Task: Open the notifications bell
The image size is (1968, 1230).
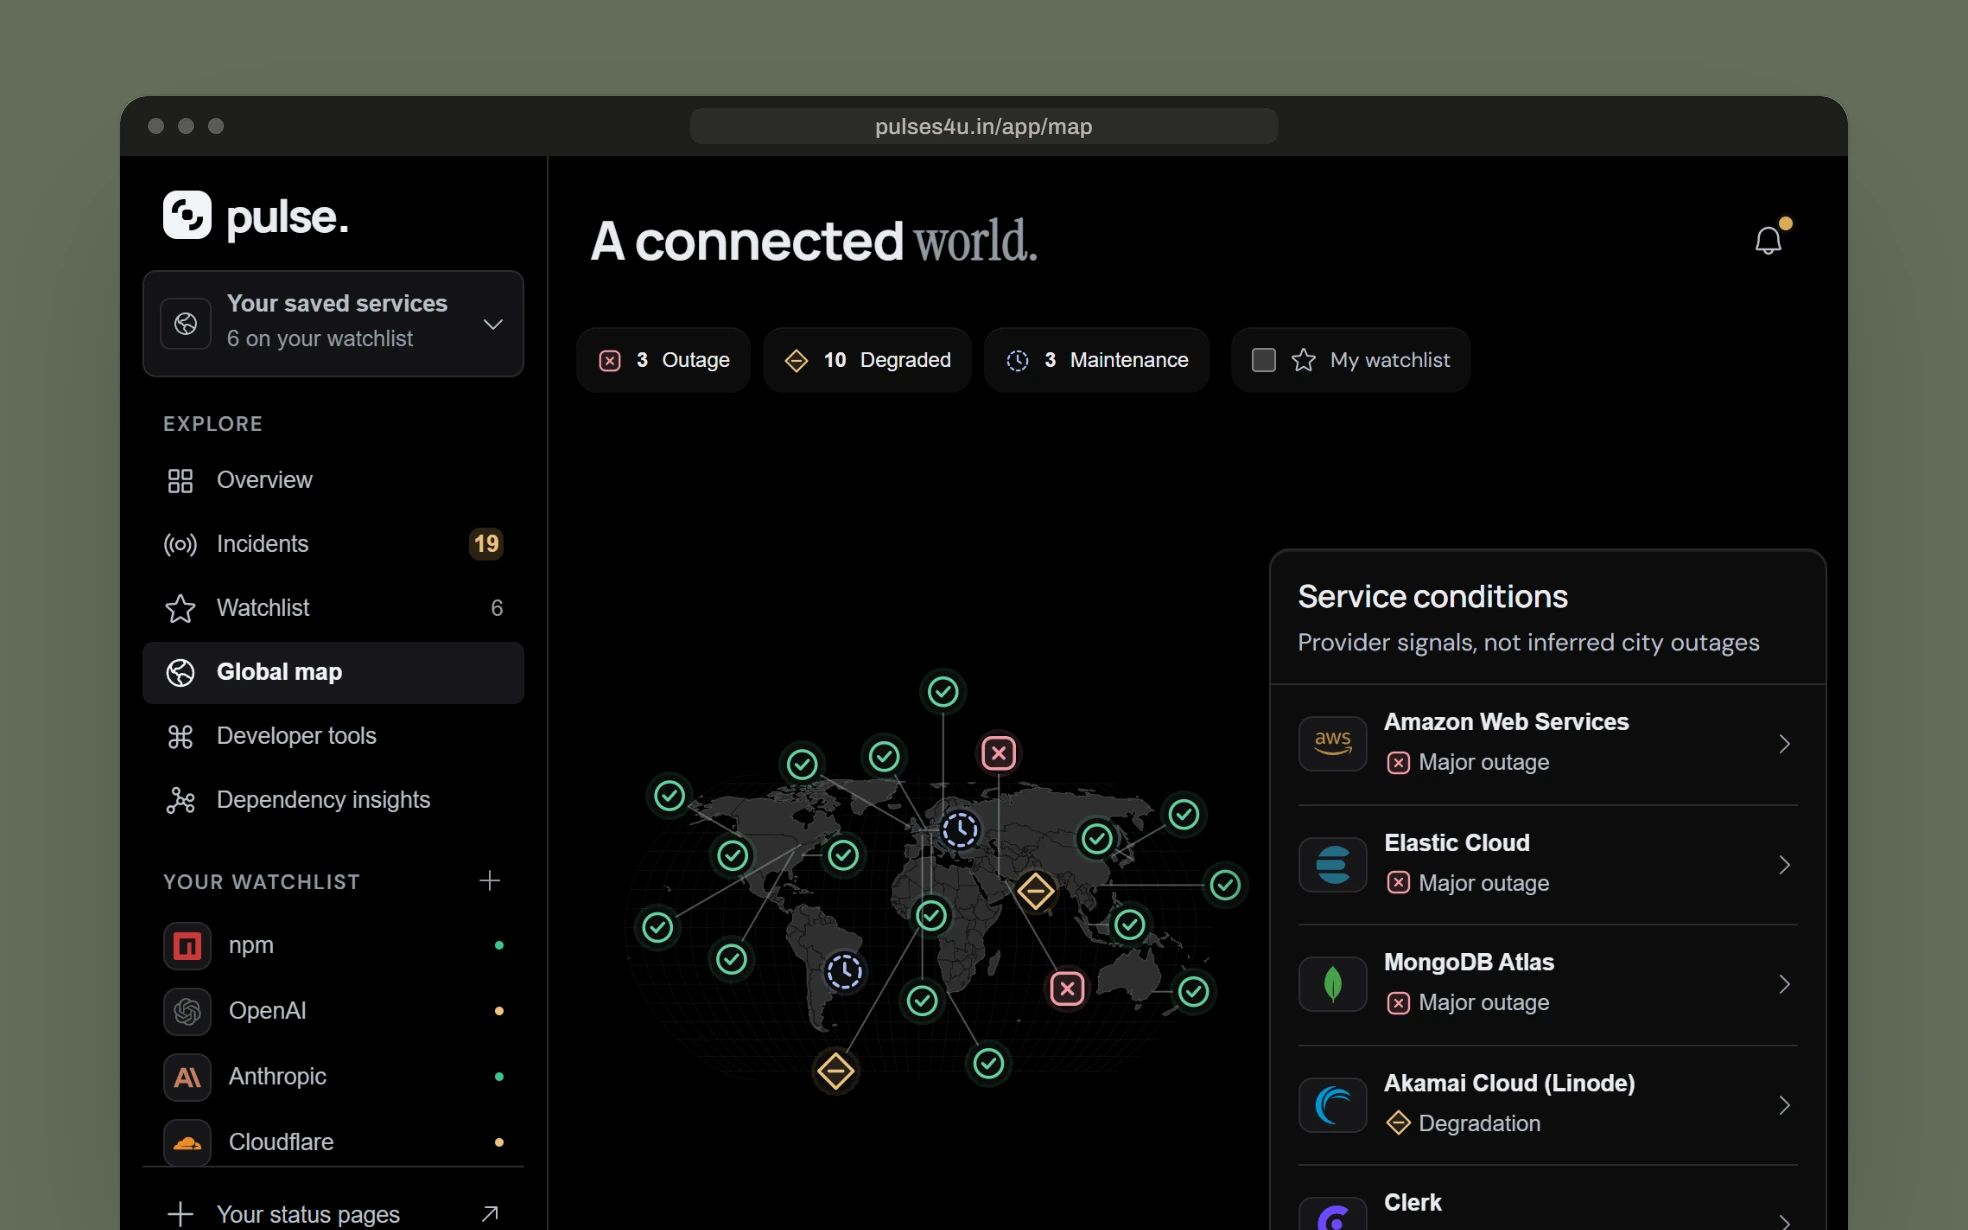Action: (1768, 240)
